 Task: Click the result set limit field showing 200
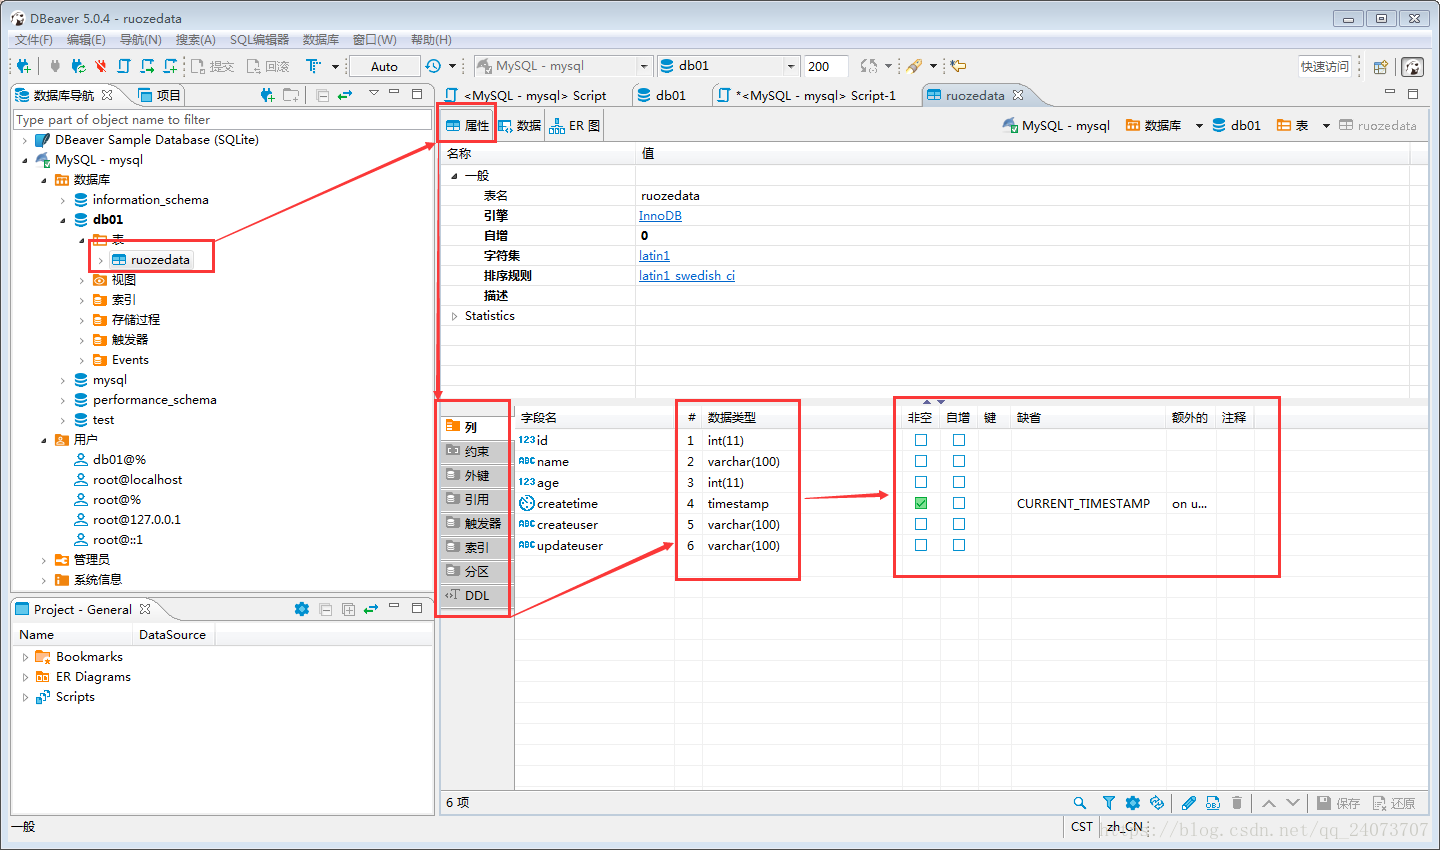[x=825, y=66]
